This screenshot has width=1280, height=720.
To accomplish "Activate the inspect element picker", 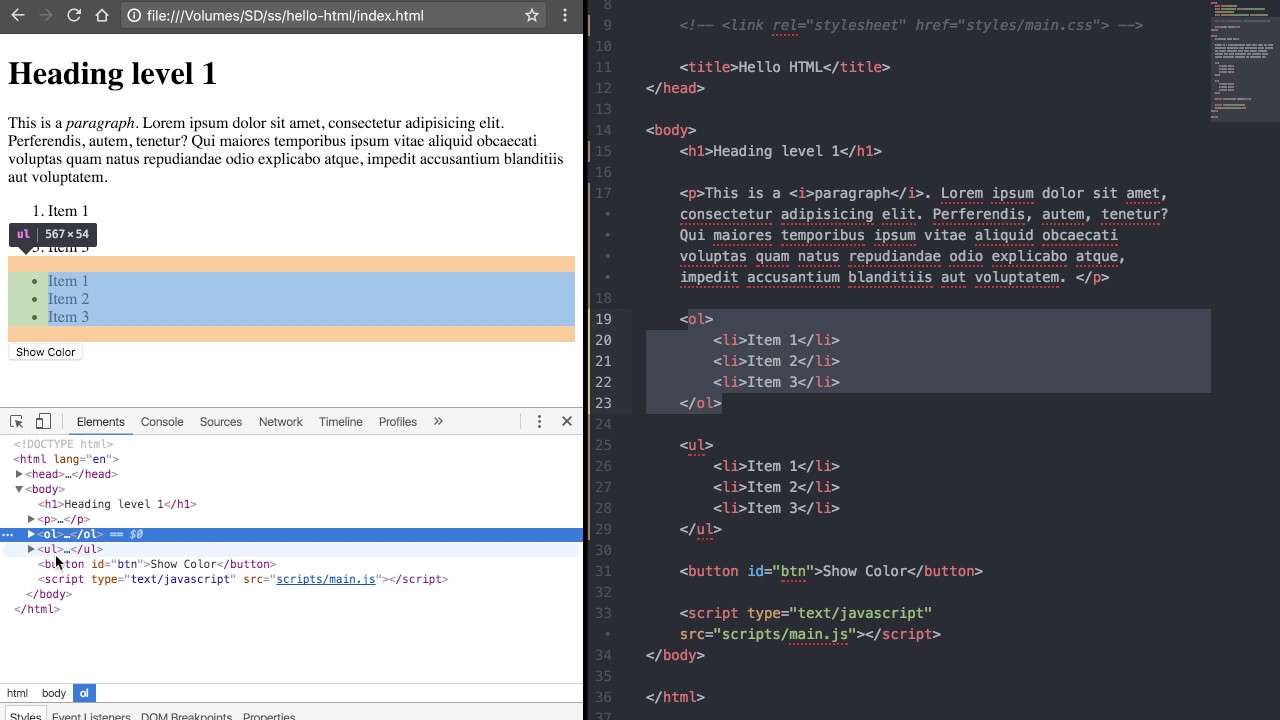I will click(x=17, y=422).
